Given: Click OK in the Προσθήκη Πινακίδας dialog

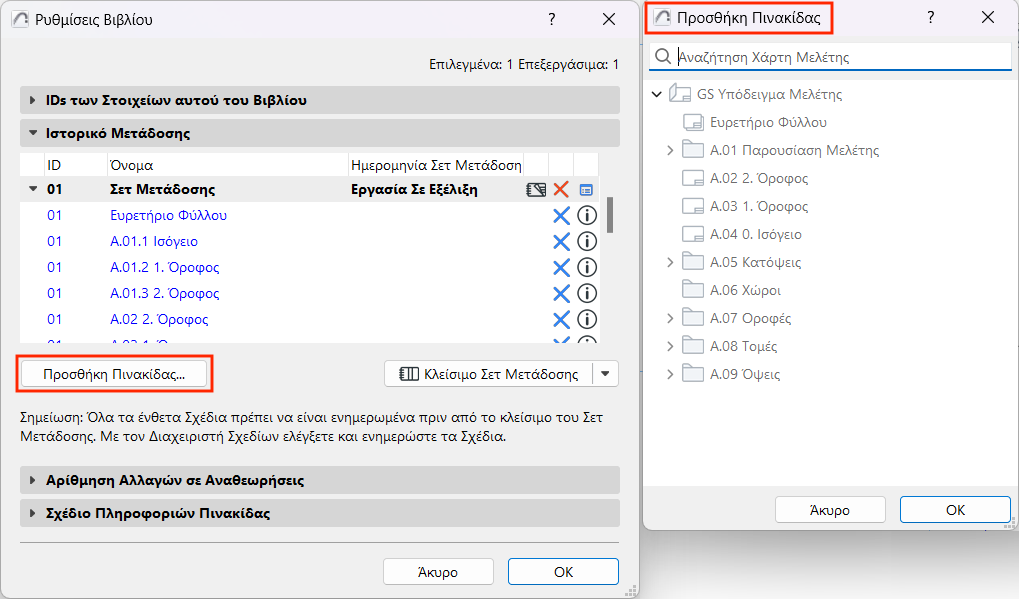Looking at the screenshot, I should pyautogui.click(x=954, y=509).
